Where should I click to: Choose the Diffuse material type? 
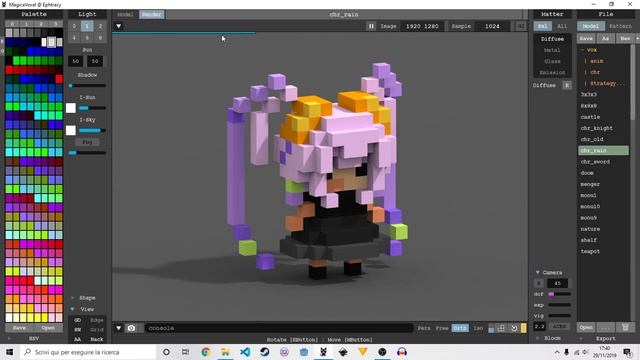coord(552,39)
